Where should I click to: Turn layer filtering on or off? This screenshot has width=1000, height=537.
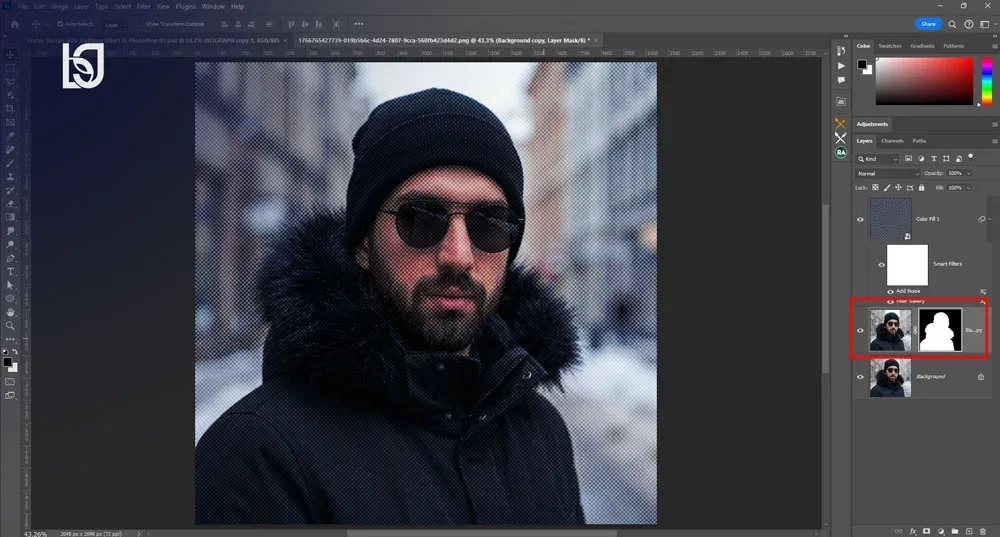tap(971, 156)
